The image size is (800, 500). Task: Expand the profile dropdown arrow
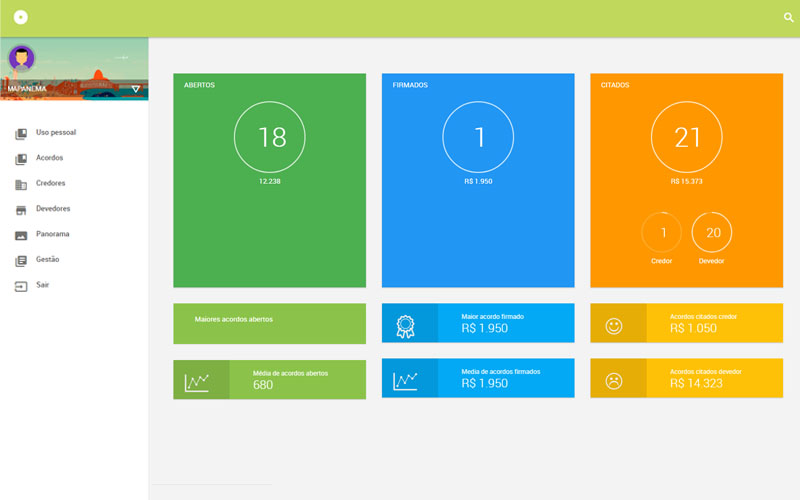[x=136, y=89]
